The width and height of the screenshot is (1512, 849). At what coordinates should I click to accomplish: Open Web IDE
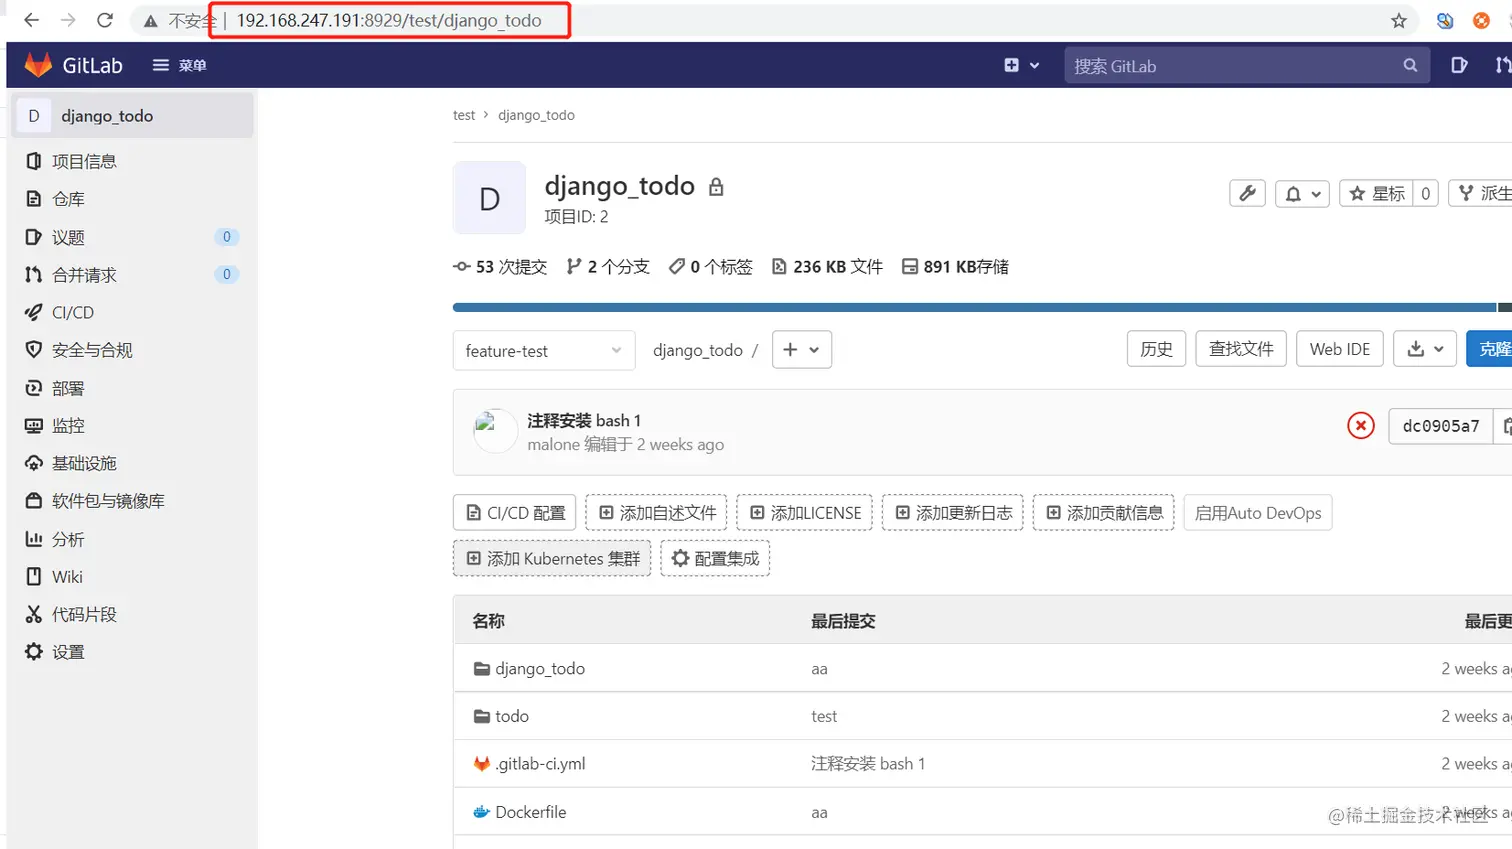[x=1340, y=349]
